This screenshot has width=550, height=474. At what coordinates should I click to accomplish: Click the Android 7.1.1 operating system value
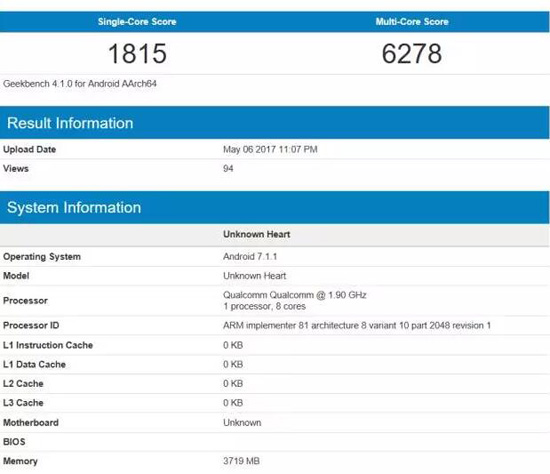click(250, 256)
